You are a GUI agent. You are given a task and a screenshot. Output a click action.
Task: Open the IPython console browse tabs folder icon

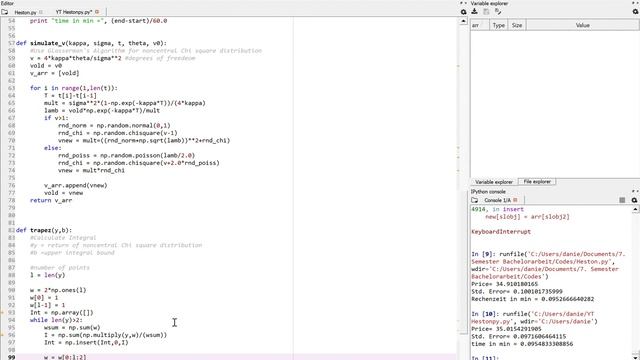[x=474, y=200]
